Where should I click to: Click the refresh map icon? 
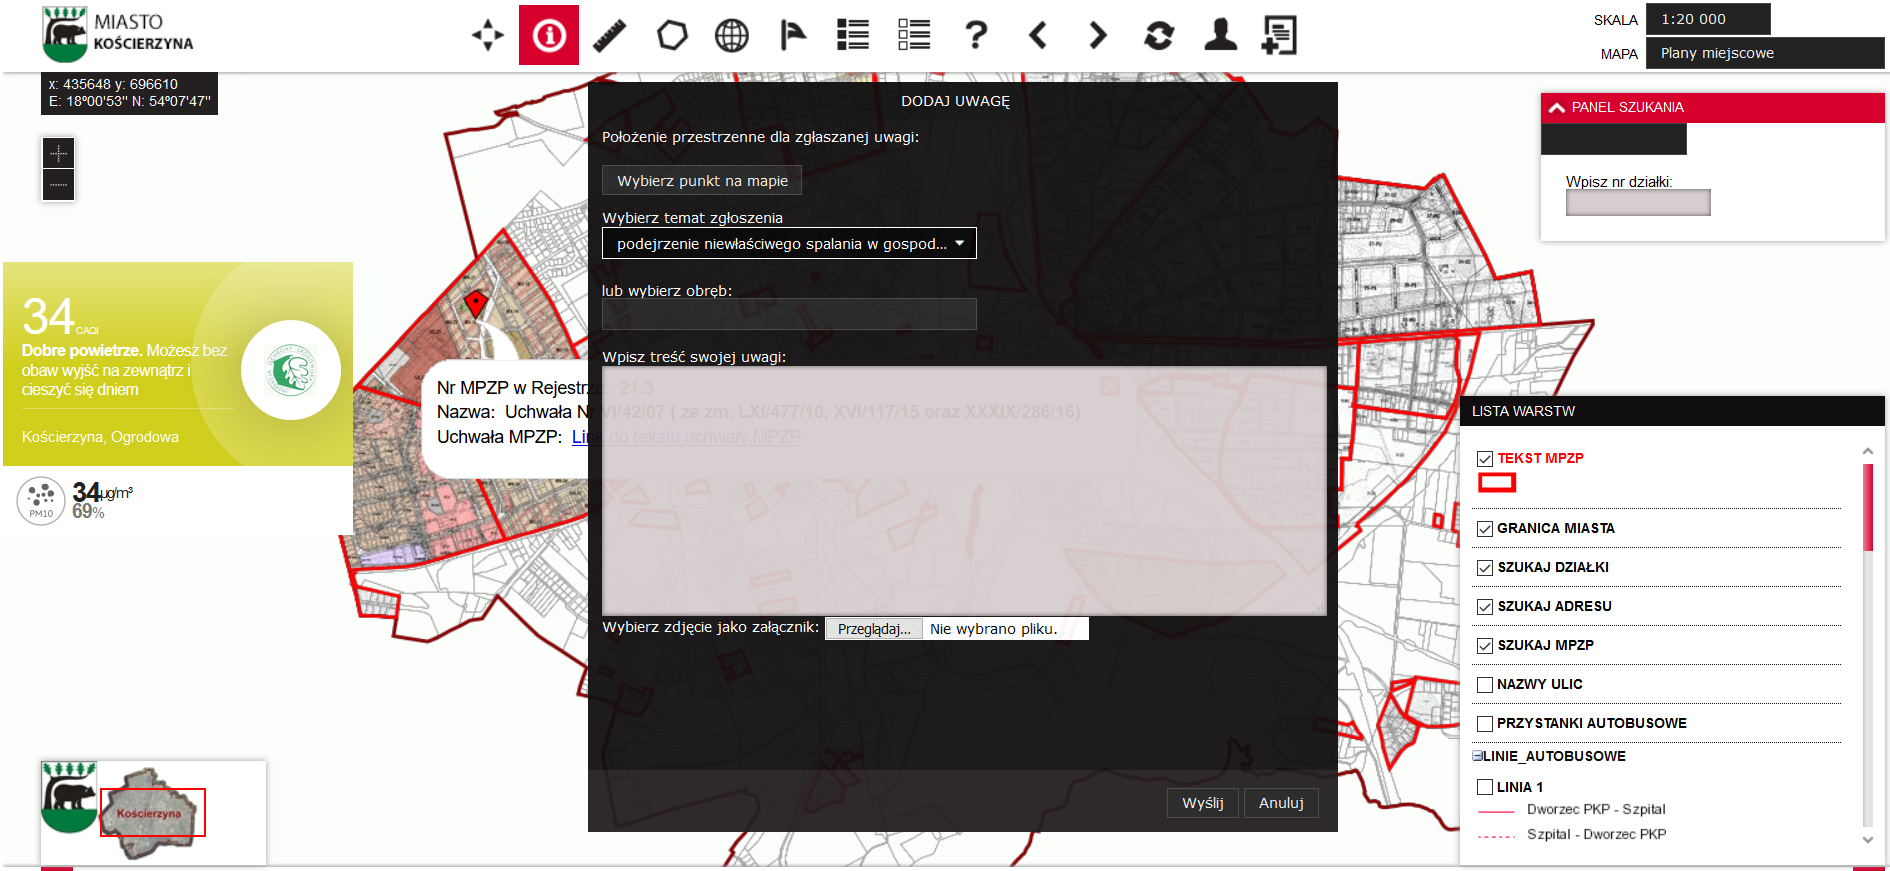1159,36
